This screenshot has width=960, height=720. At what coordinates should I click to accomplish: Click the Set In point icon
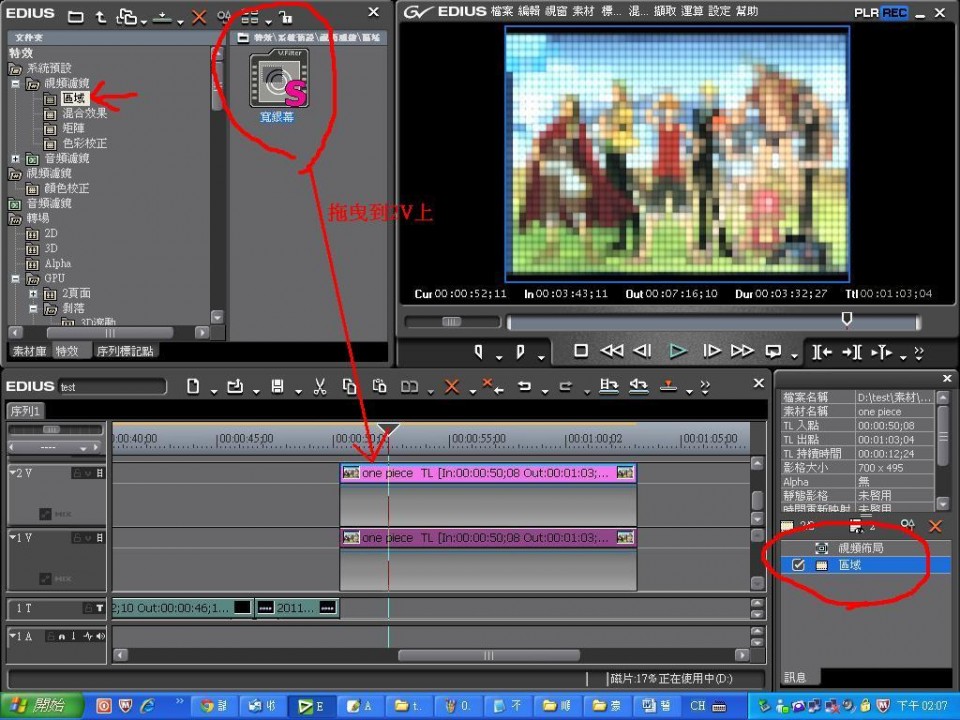[x=479, y=351]
